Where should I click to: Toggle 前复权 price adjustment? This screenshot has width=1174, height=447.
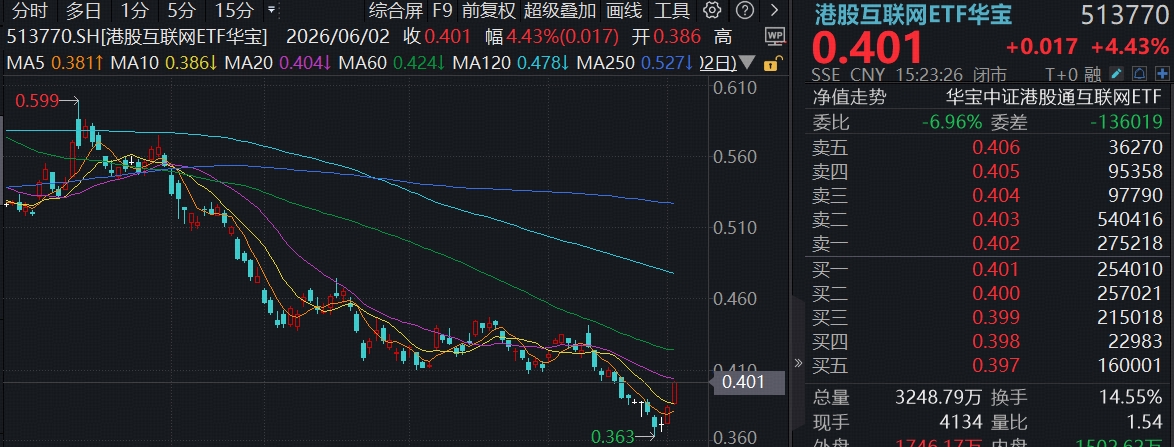coord(489,10)
